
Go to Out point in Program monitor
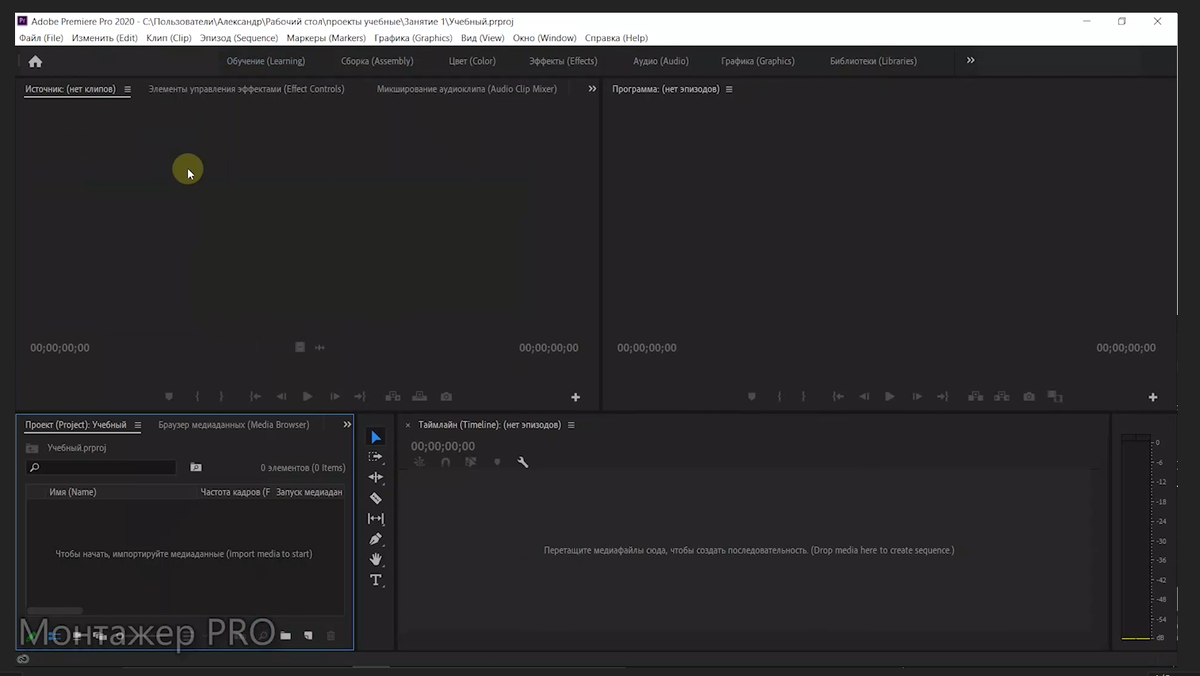[942, 397]
